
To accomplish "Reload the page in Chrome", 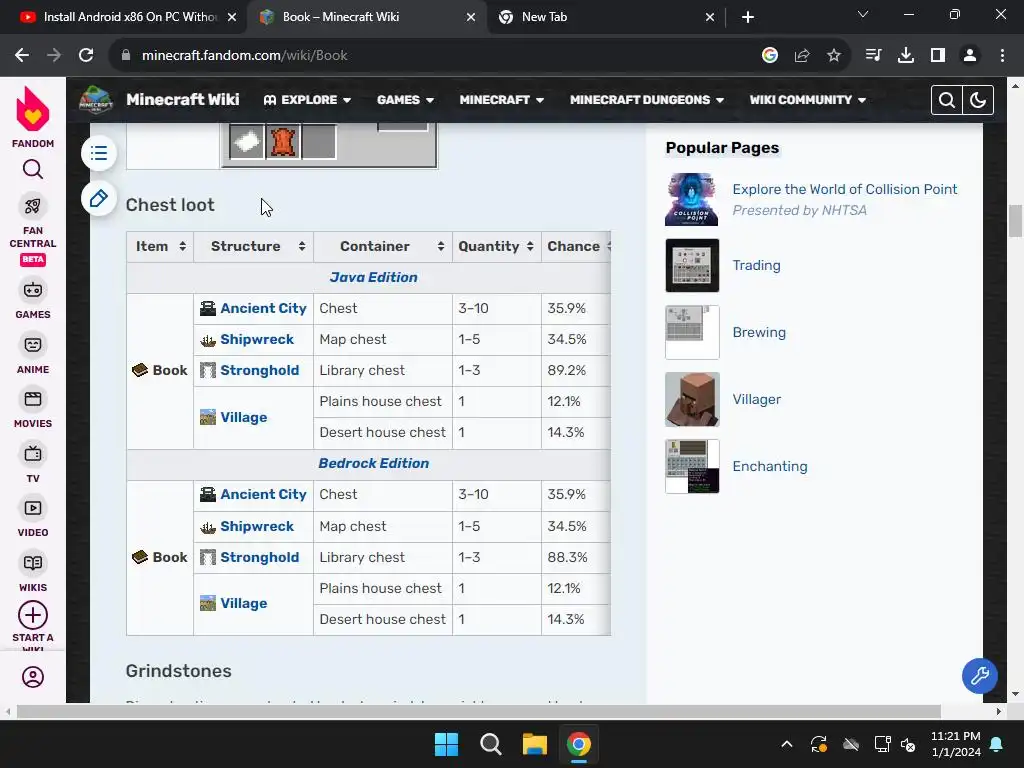I will [x=86, y=55].
